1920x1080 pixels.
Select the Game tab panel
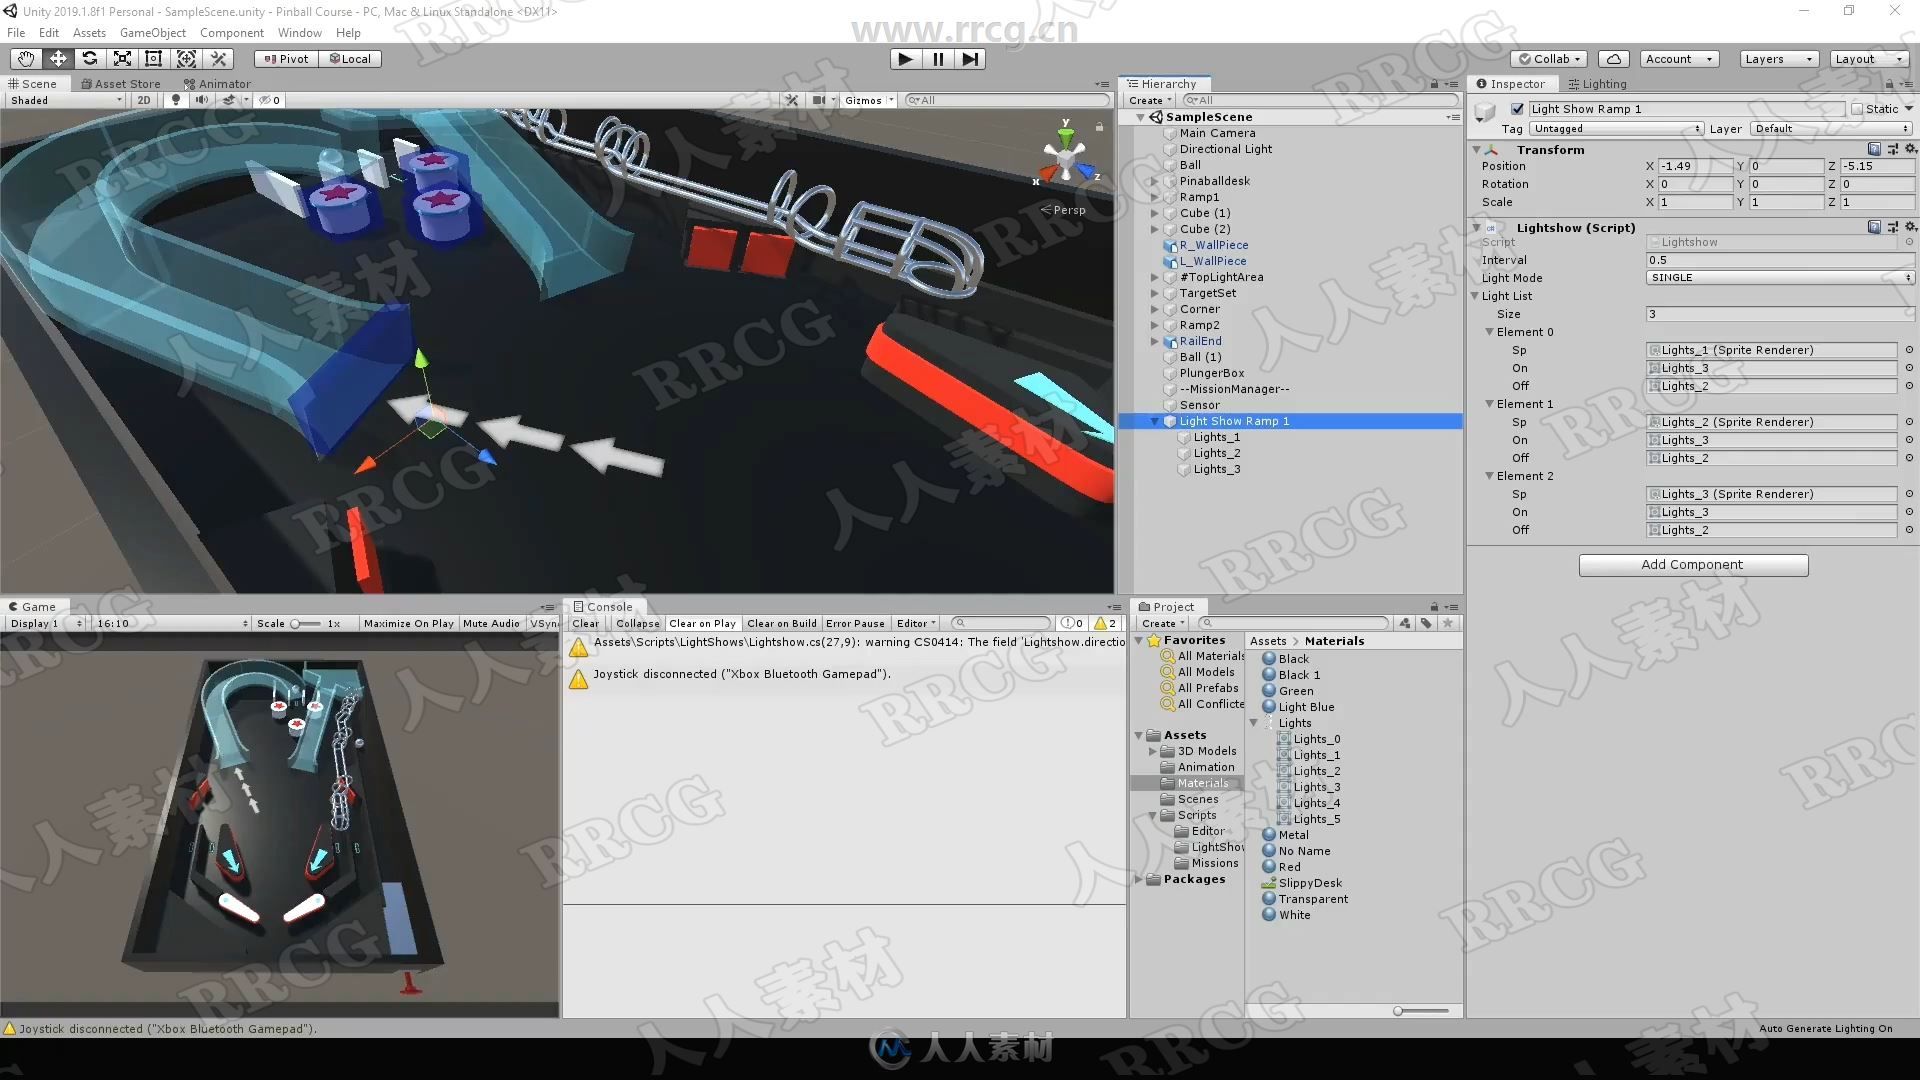coord(36,605)
